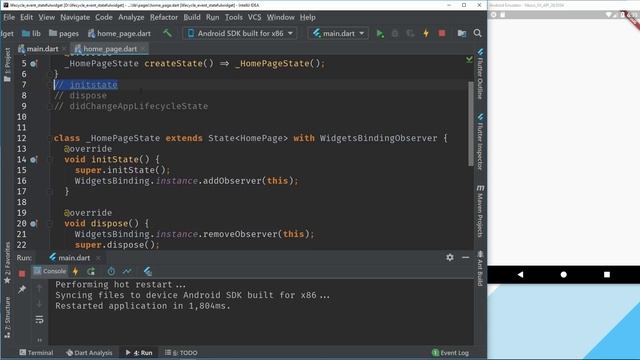Click the lib breadcrumb folder
The width and height of the screenshot is (640, 360).
point(31,33)
